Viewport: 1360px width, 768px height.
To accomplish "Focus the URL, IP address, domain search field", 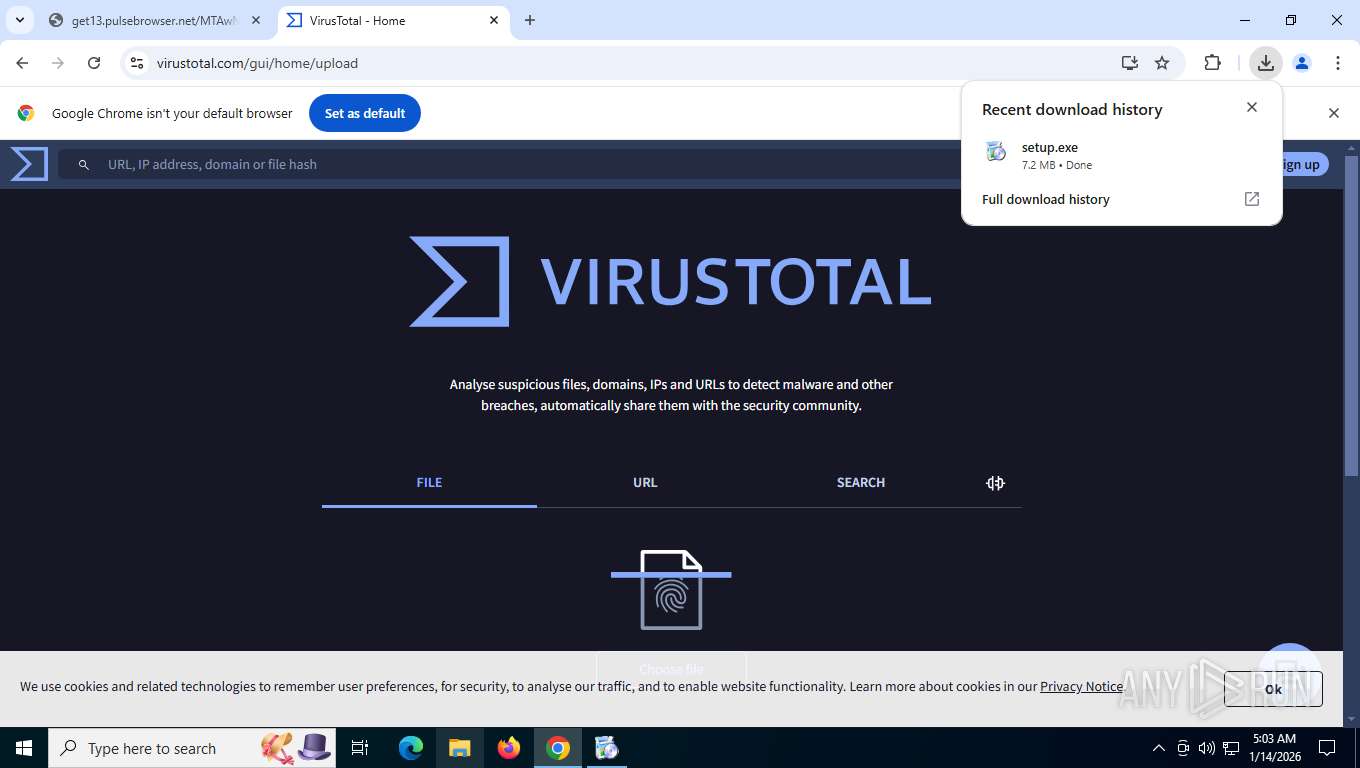I will (520, 165).
